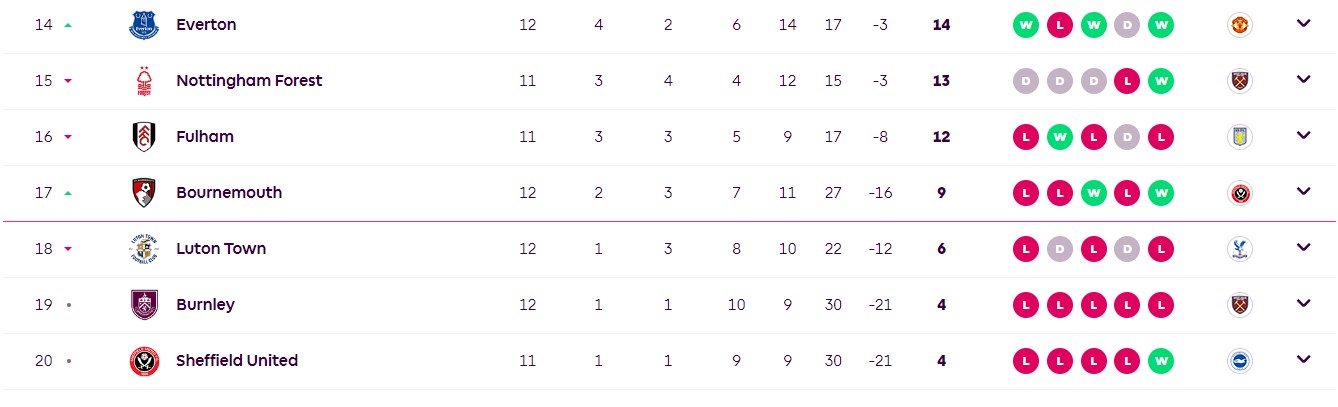Click the Fulham club crest
This screenshot has height=407, width=1338.
click(144, 137)
